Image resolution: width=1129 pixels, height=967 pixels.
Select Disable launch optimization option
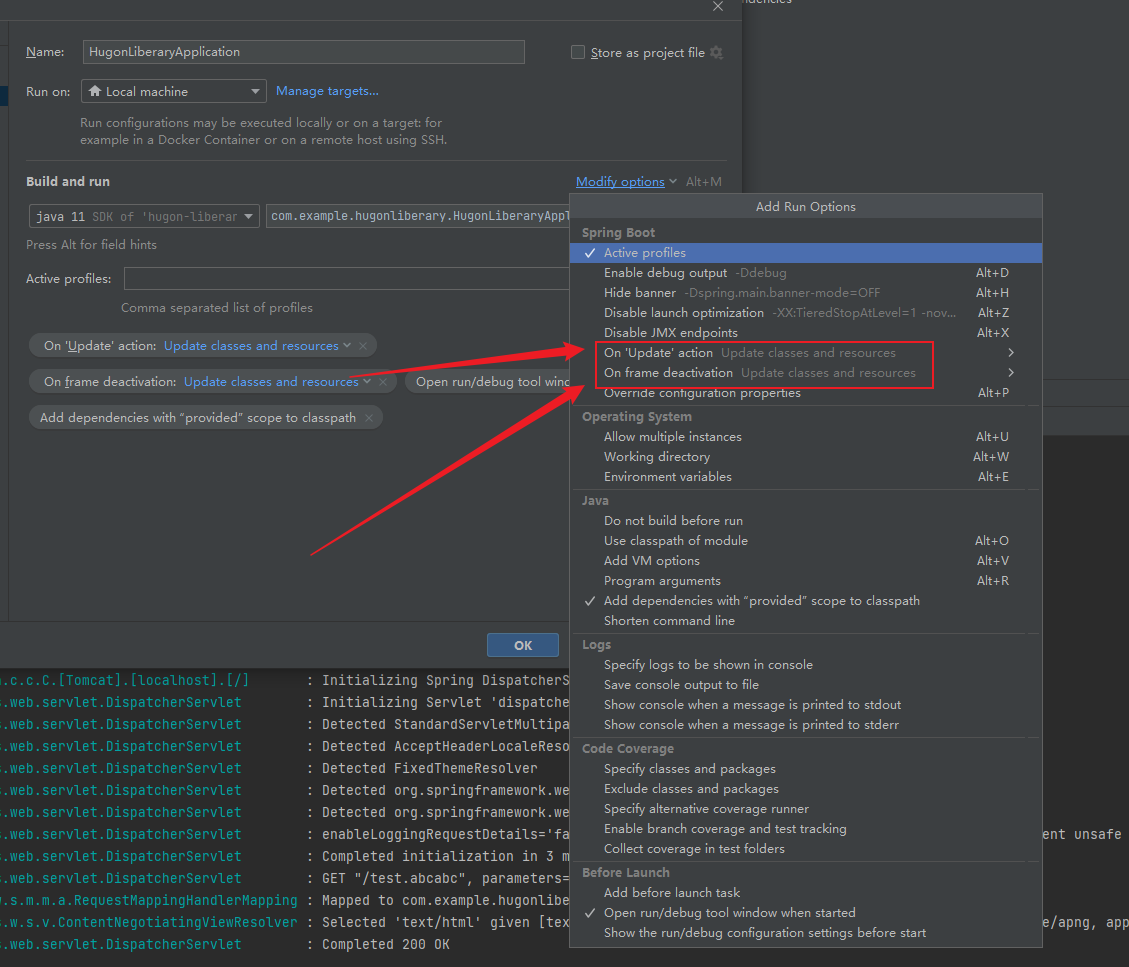806,312
